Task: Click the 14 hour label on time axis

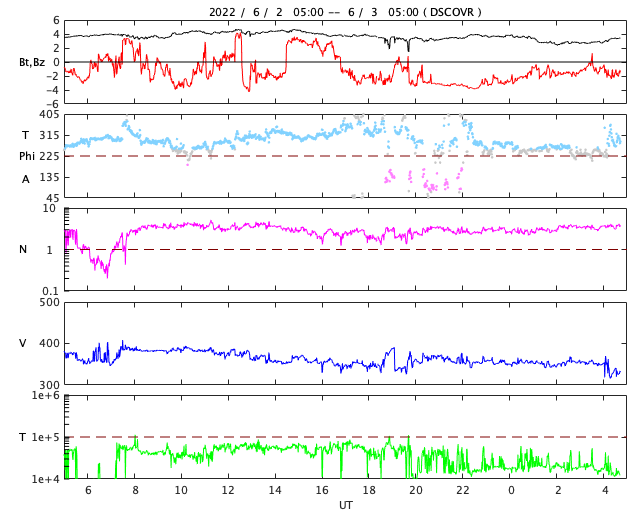Action: click(275, 490)
